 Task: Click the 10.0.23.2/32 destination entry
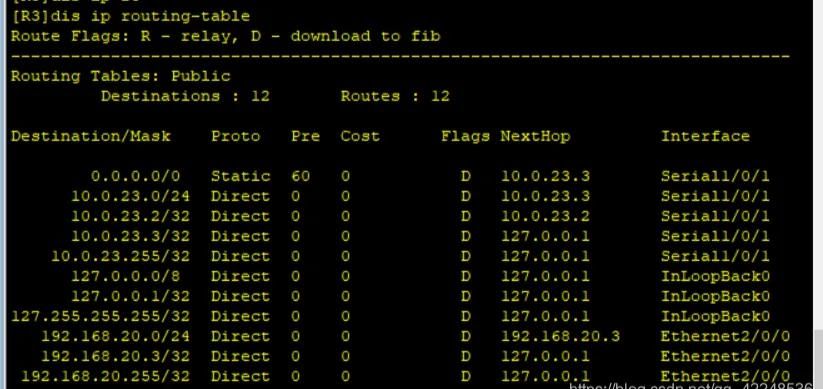[131, 216]
